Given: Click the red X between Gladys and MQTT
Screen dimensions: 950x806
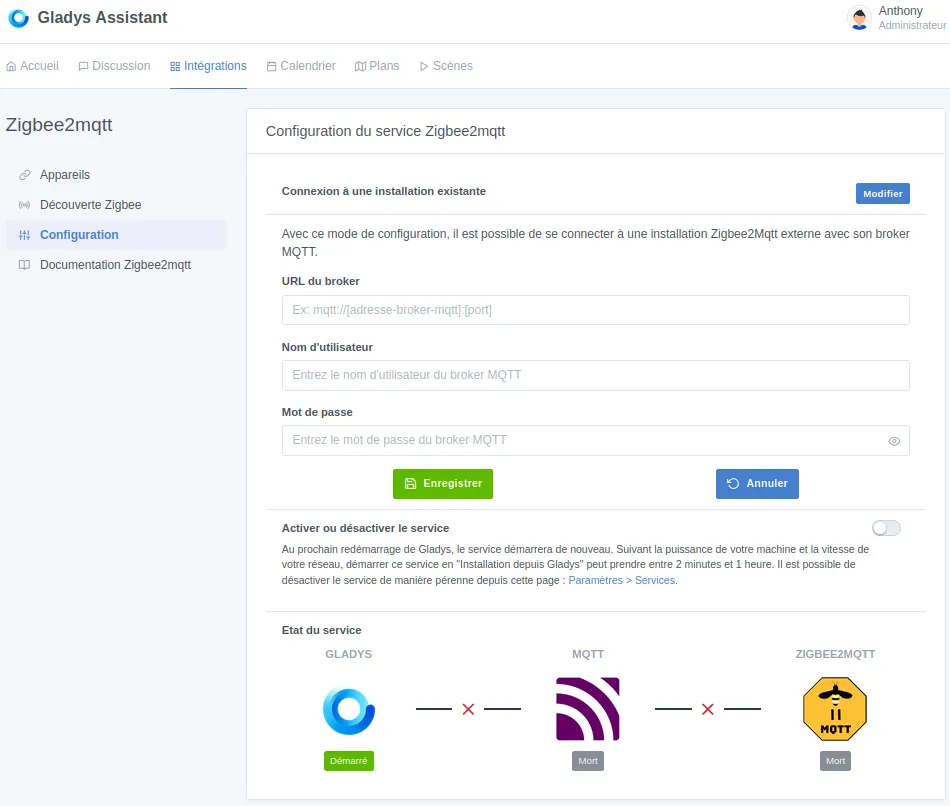Looking at the screenshot, I should 467,709.
